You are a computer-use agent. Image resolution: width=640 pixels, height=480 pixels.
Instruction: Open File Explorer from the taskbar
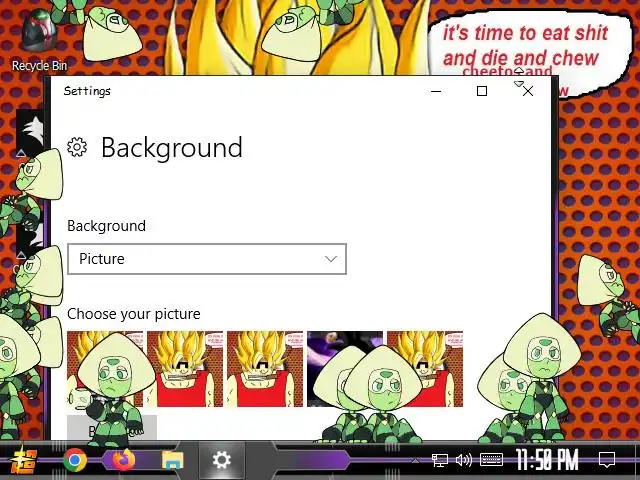pos(173,460)
